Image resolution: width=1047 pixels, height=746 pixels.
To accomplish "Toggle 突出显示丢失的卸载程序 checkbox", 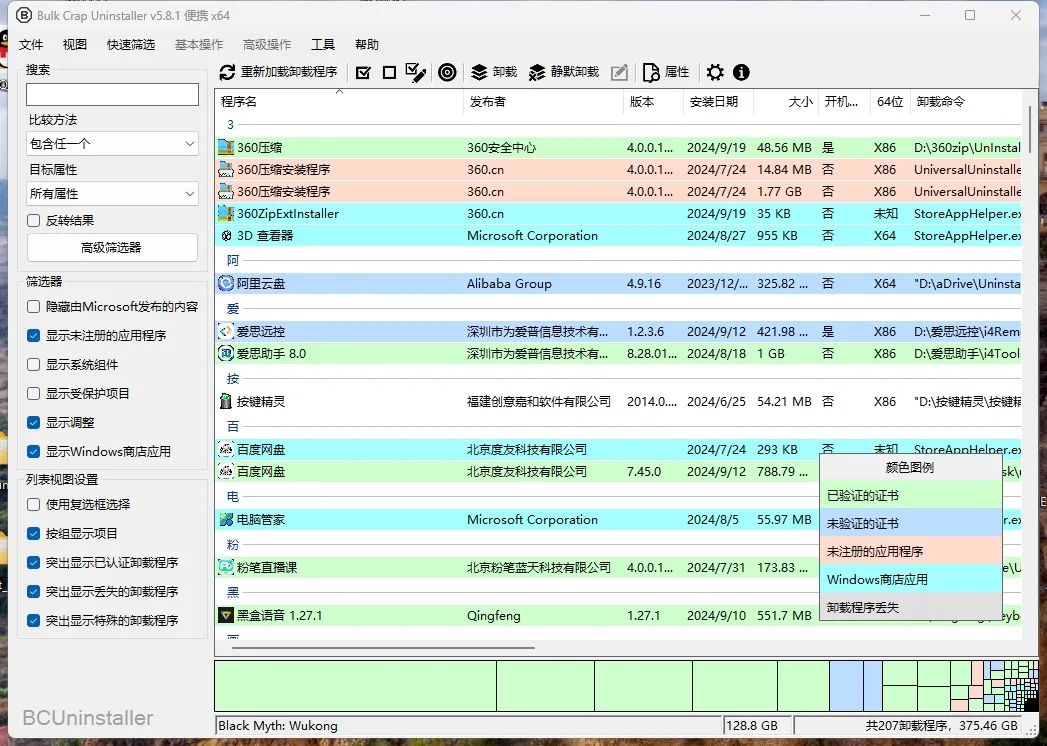I will point(33,592).
